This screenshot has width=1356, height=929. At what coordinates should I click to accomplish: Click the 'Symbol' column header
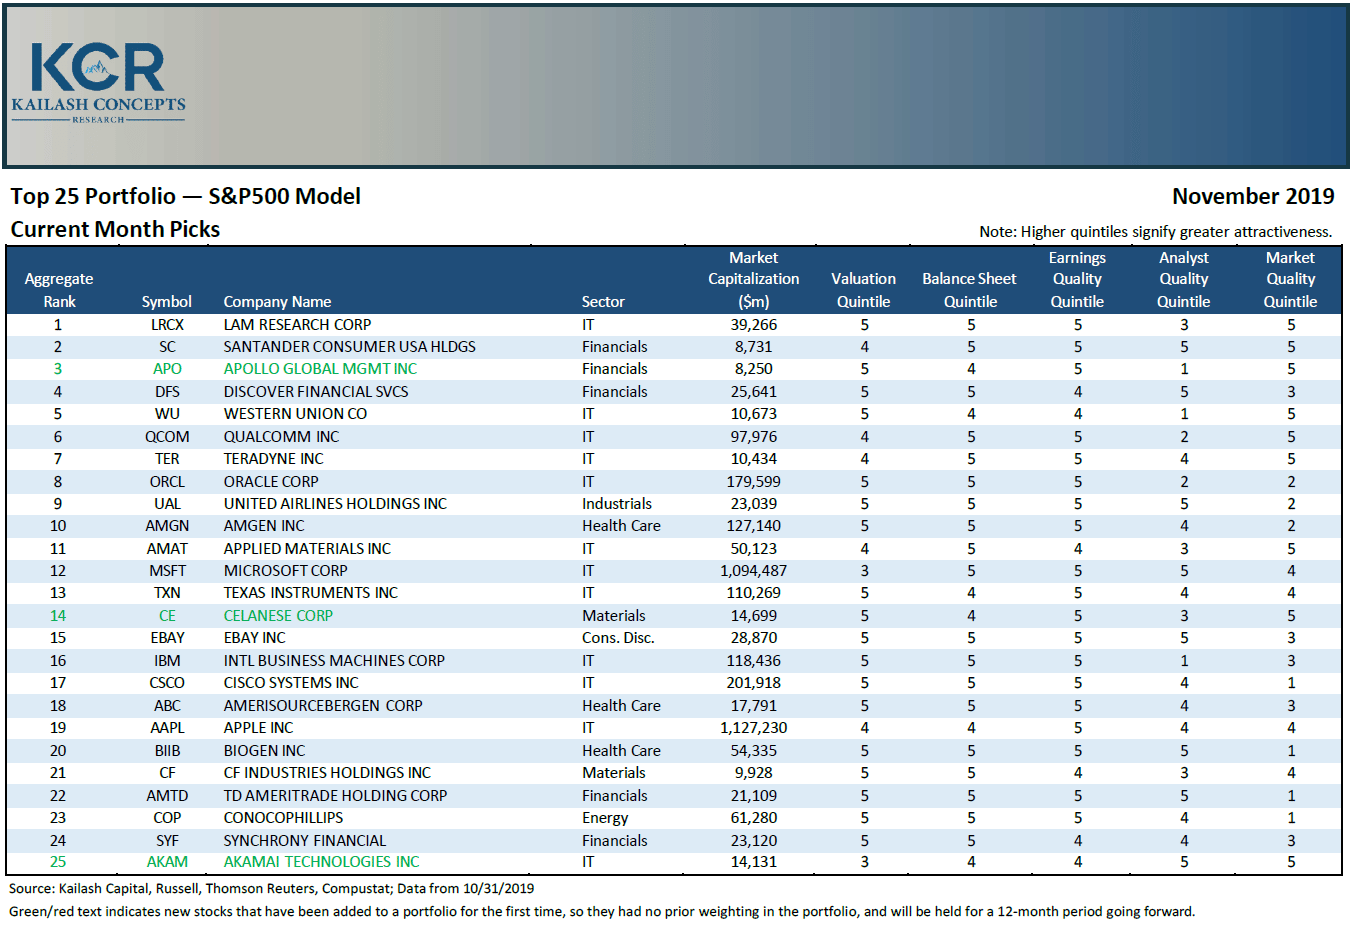tap(167, 302)
